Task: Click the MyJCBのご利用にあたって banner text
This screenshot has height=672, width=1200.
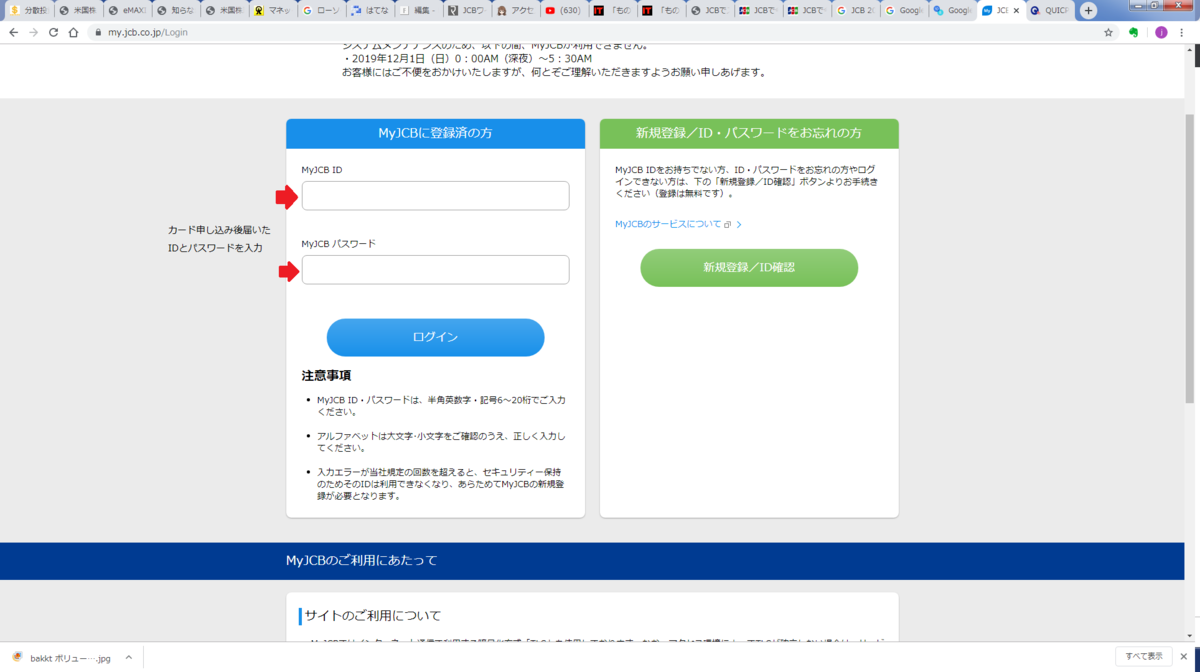Action: point(362,560)
